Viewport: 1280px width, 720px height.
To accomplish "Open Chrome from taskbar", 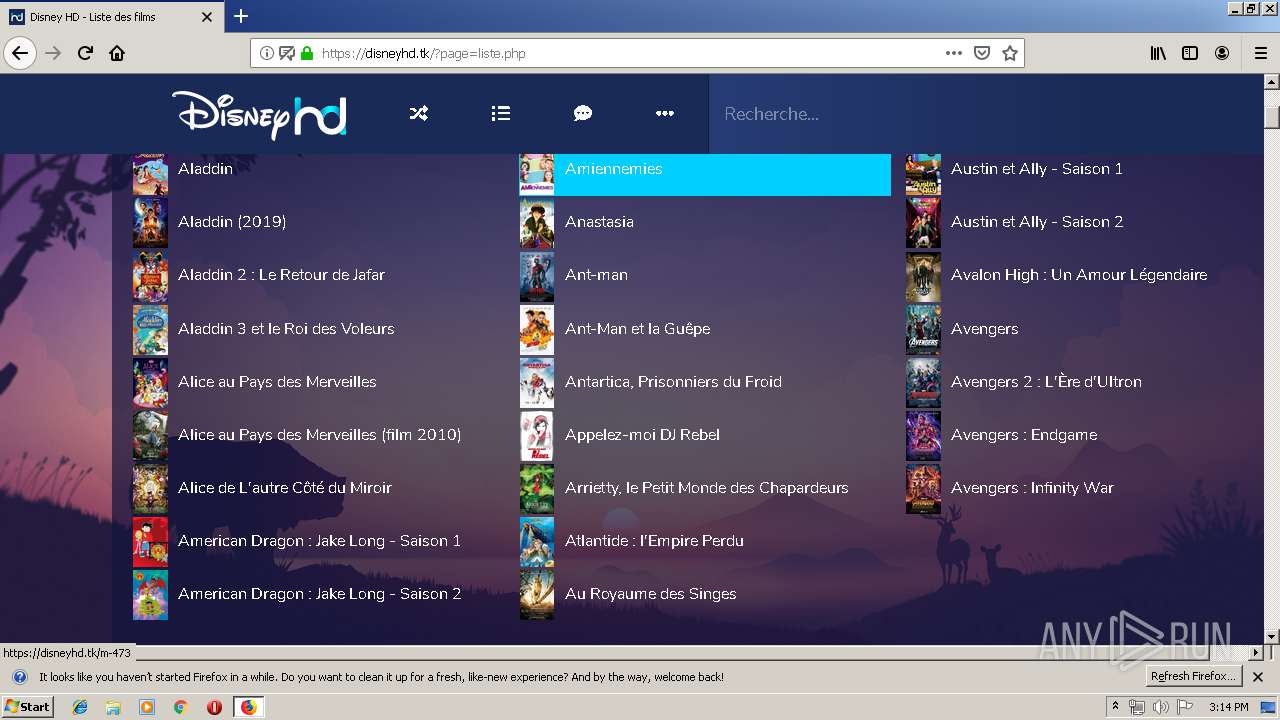I will [180, 707].
